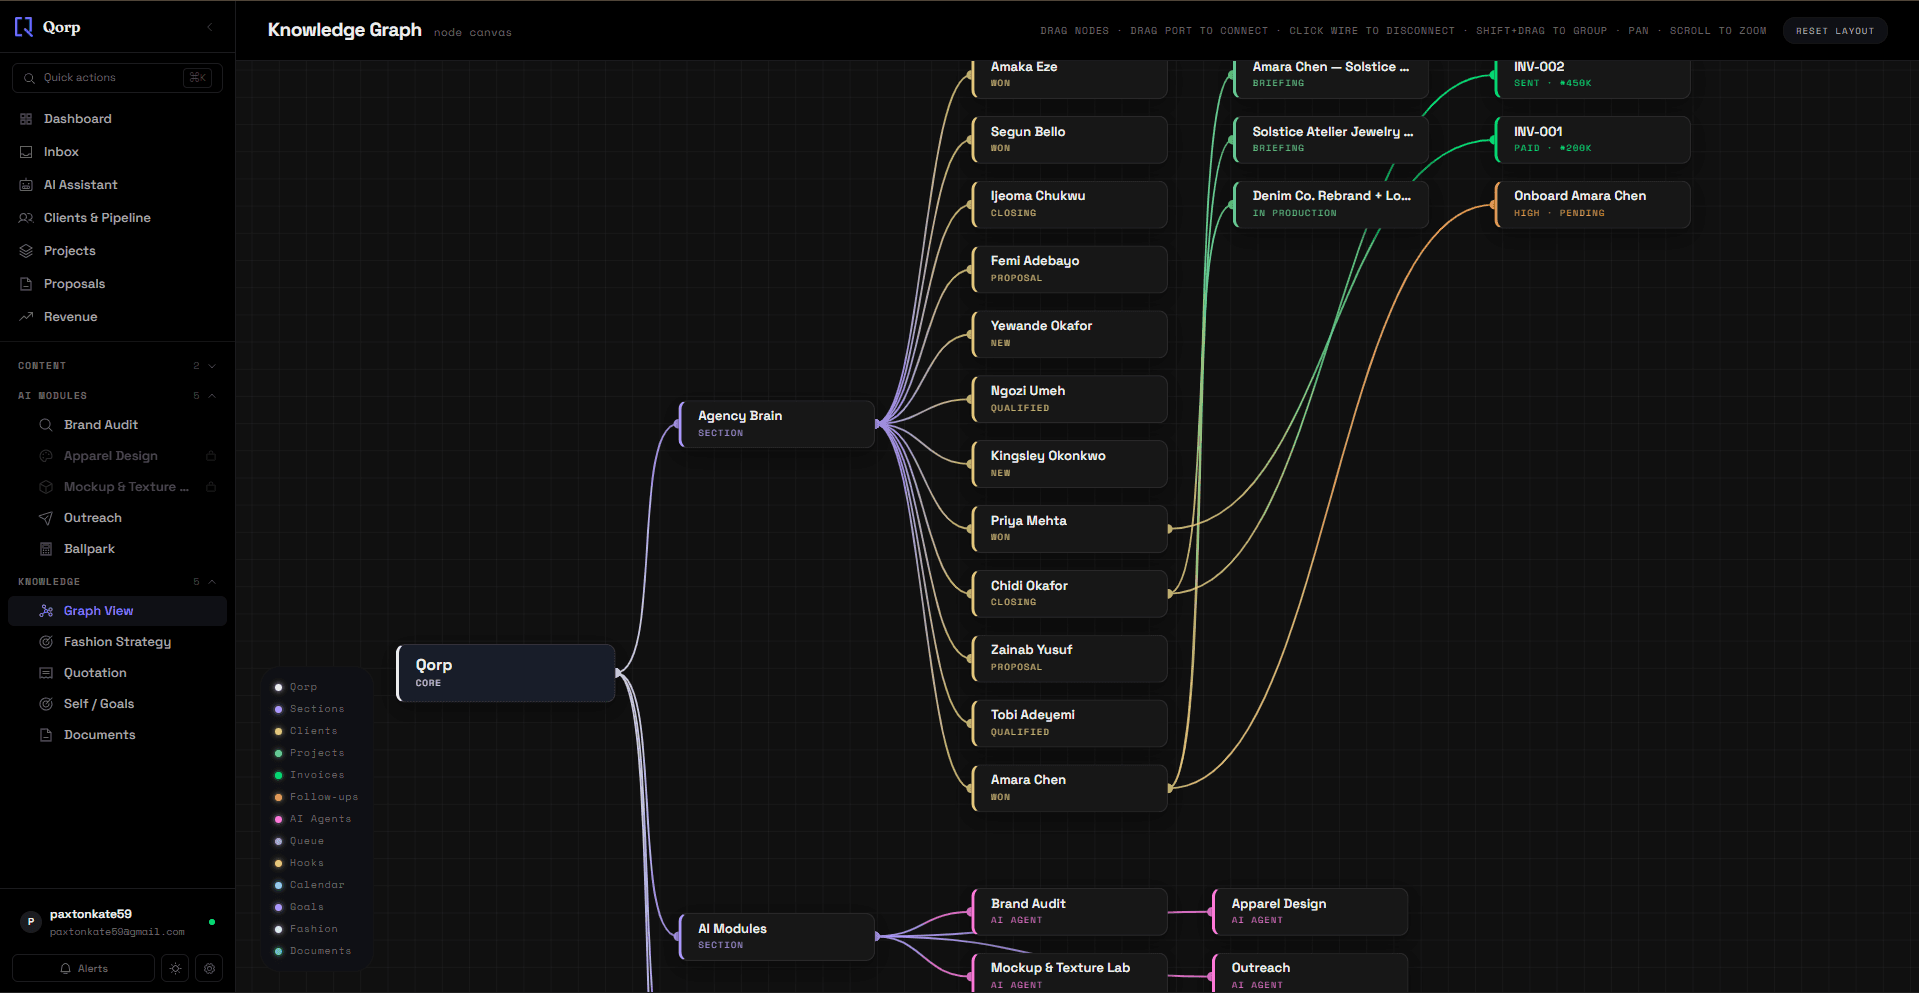
Task: Open Self / Goals page
Action: point(117,704)
